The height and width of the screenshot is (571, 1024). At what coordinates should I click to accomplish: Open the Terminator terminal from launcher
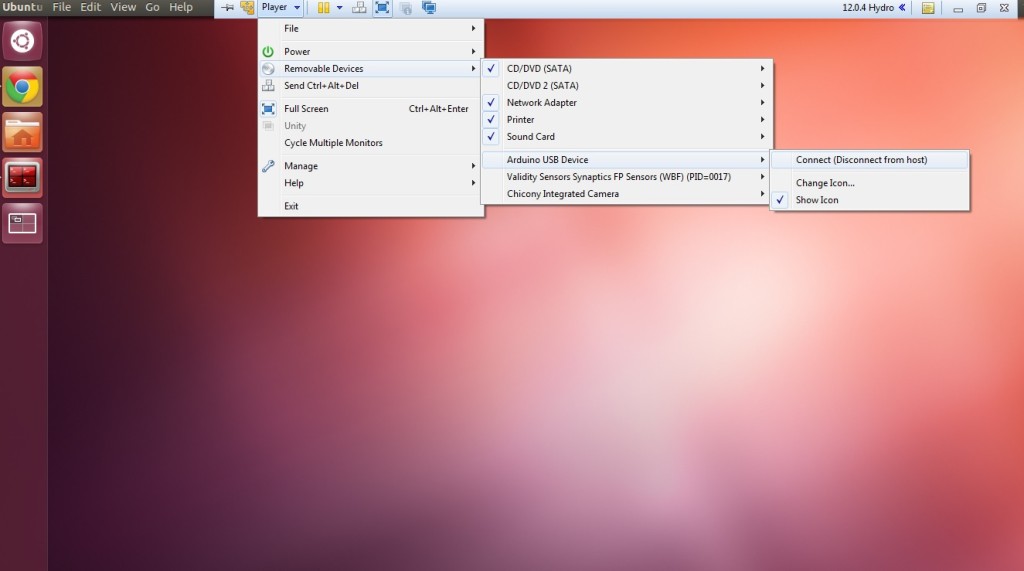(22, 178)
